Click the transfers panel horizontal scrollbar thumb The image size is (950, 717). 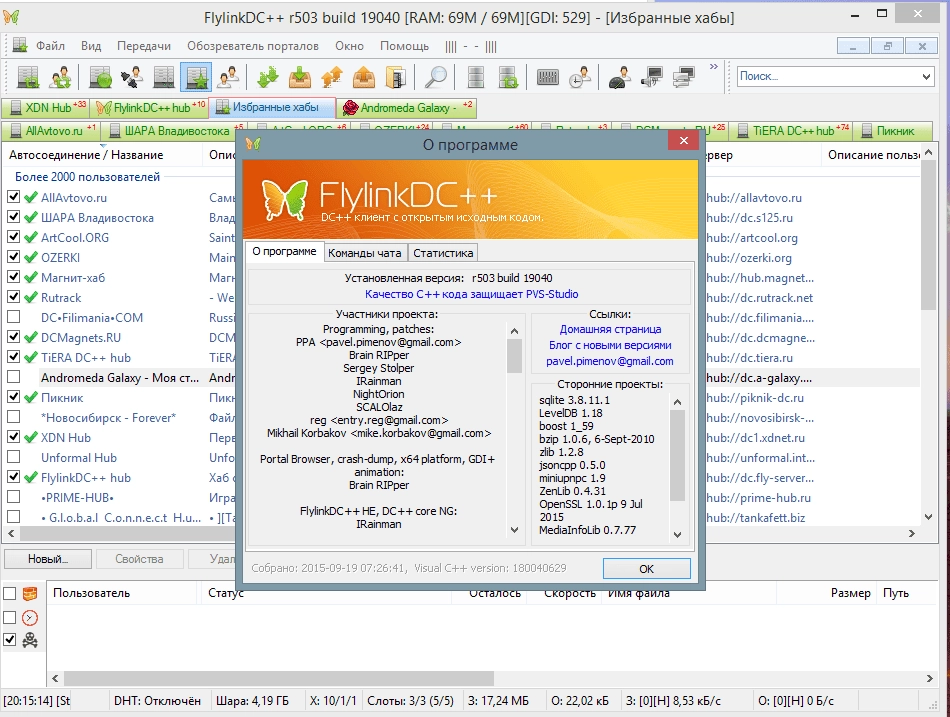click(279, 678)
